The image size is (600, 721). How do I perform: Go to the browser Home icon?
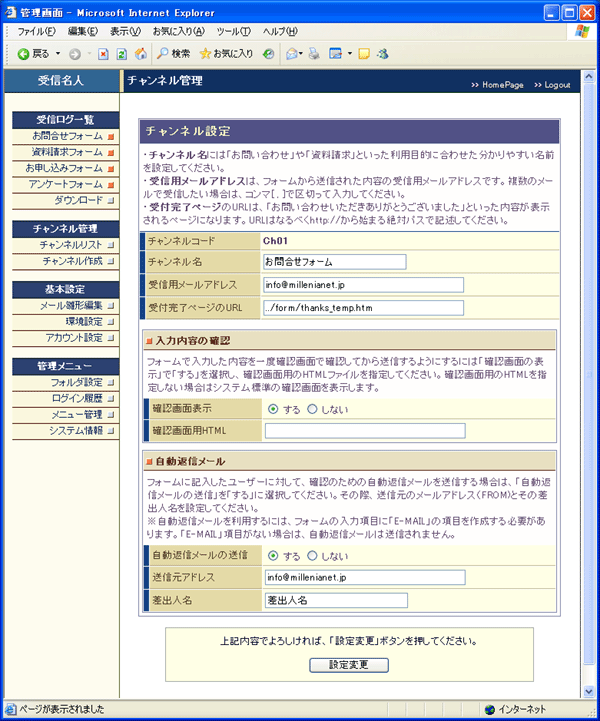tap(141, 54)
